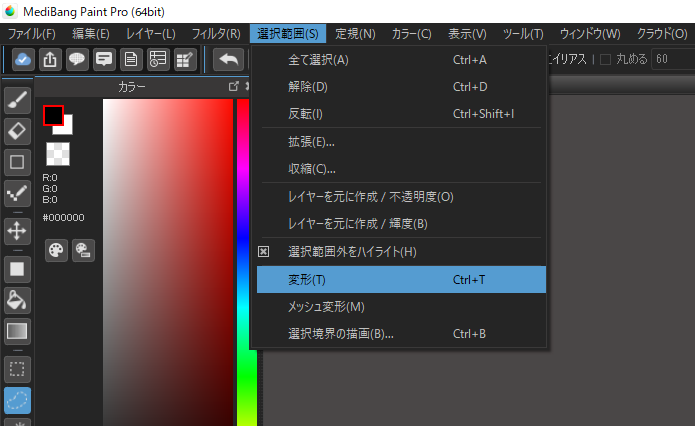Select the Eraser tool
This screenshot has height=426, width=695.
point(17,131)
